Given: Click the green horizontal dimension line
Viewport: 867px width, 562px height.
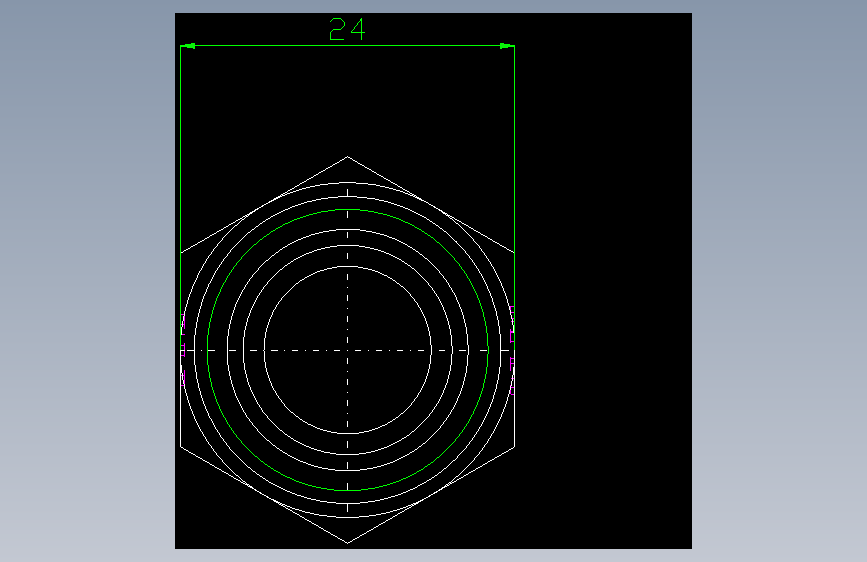Looking at the screenshot, I should [x=348, y=46].
